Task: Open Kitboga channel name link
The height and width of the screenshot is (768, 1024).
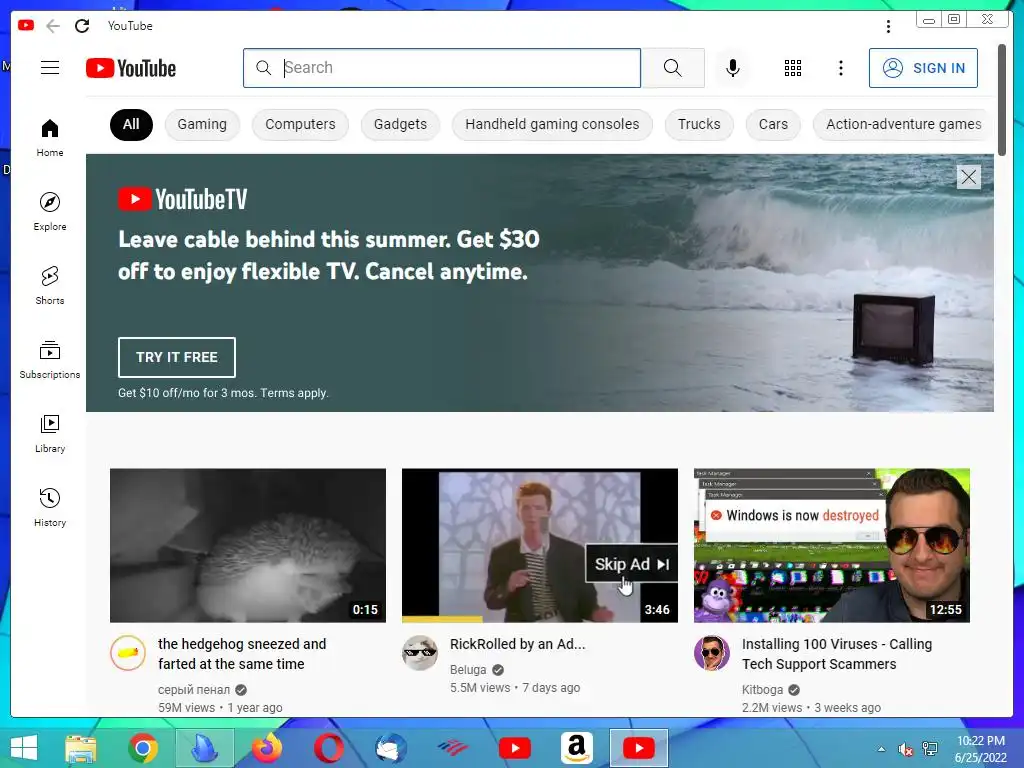Action: pos(762,690)
